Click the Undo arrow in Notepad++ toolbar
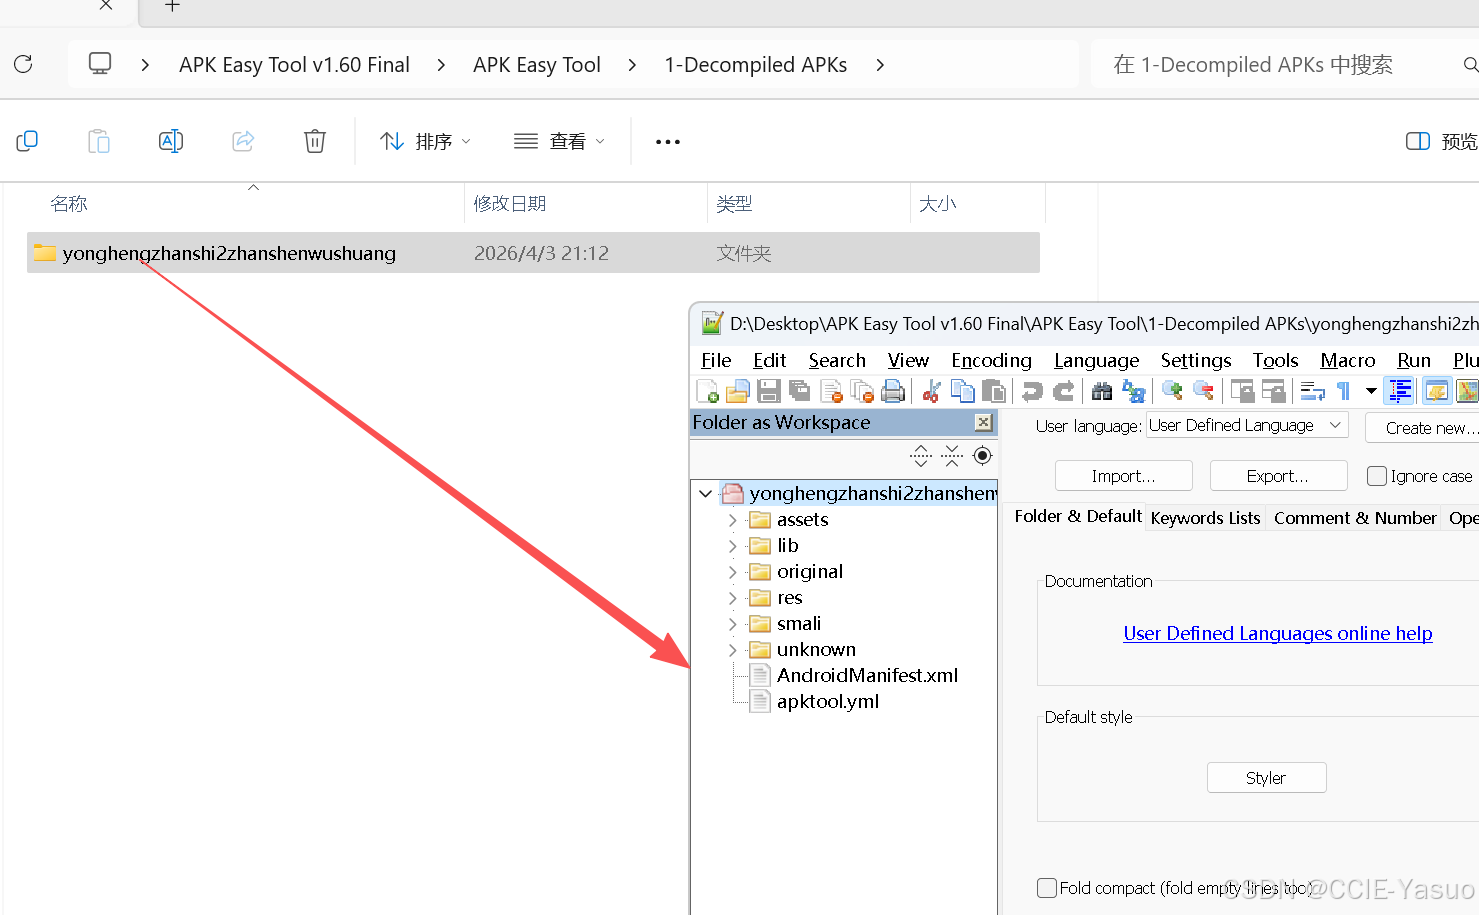 1032,391
